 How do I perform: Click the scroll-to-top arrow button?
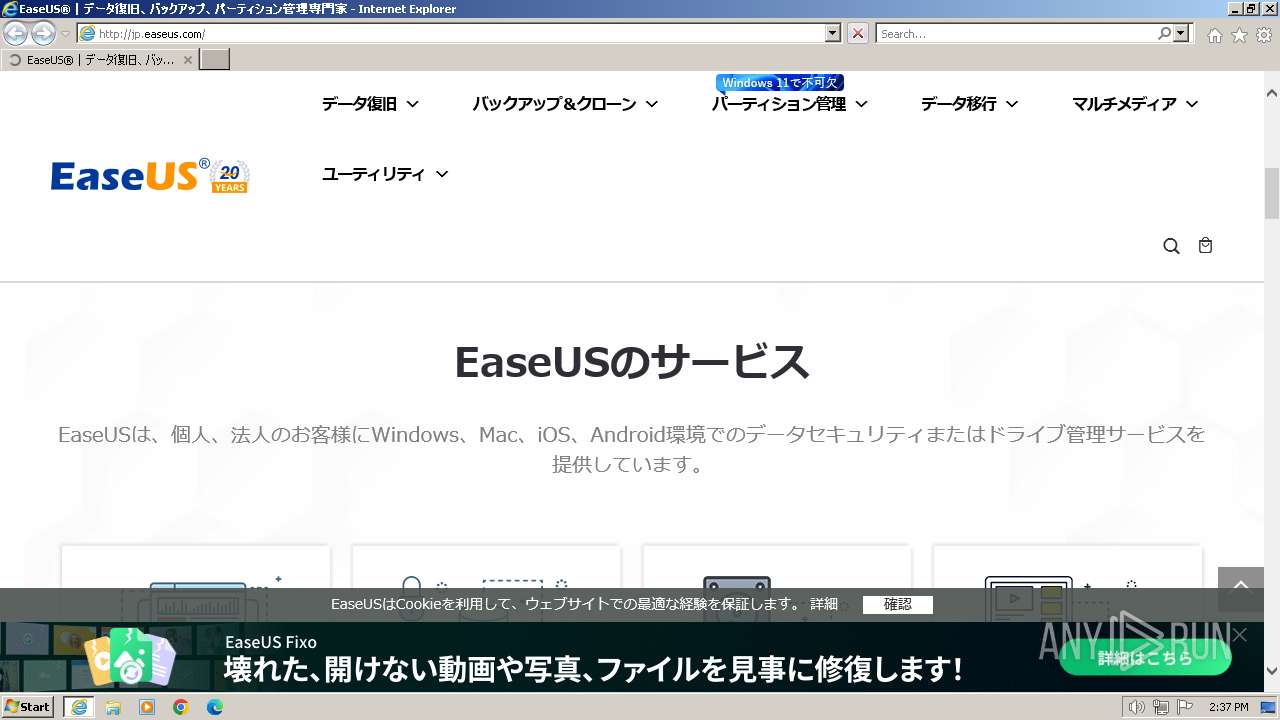coord(1241,588)
